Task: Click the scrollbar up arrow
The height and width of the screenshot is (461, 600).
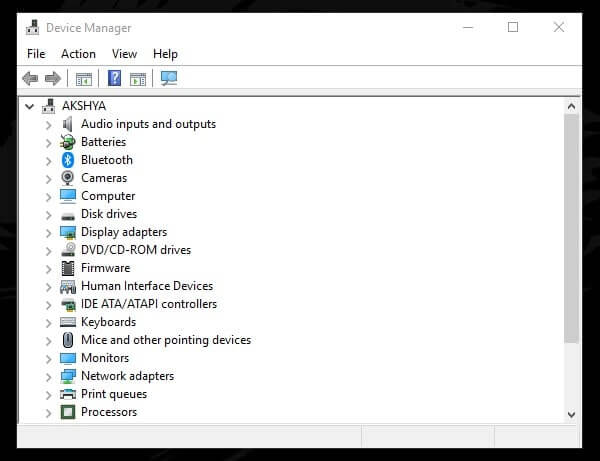Action: click(x=571, y=106)
